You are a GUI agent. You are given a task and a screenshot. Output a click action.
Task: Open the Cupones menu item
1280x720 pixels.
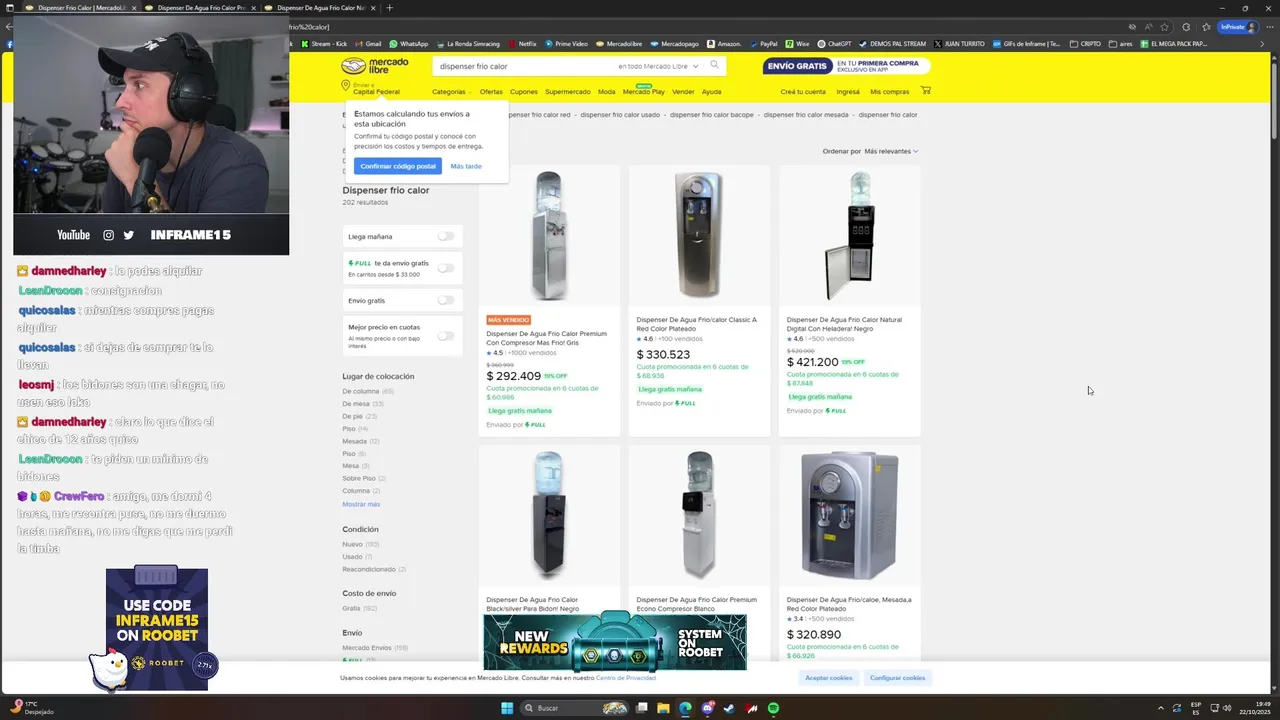524,92
